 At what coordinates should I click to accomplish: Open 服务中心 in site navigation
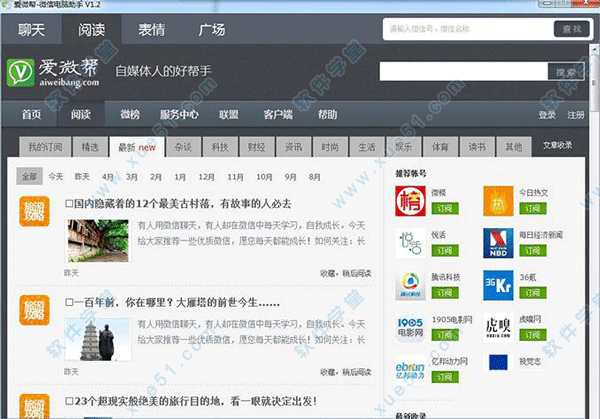179,114
